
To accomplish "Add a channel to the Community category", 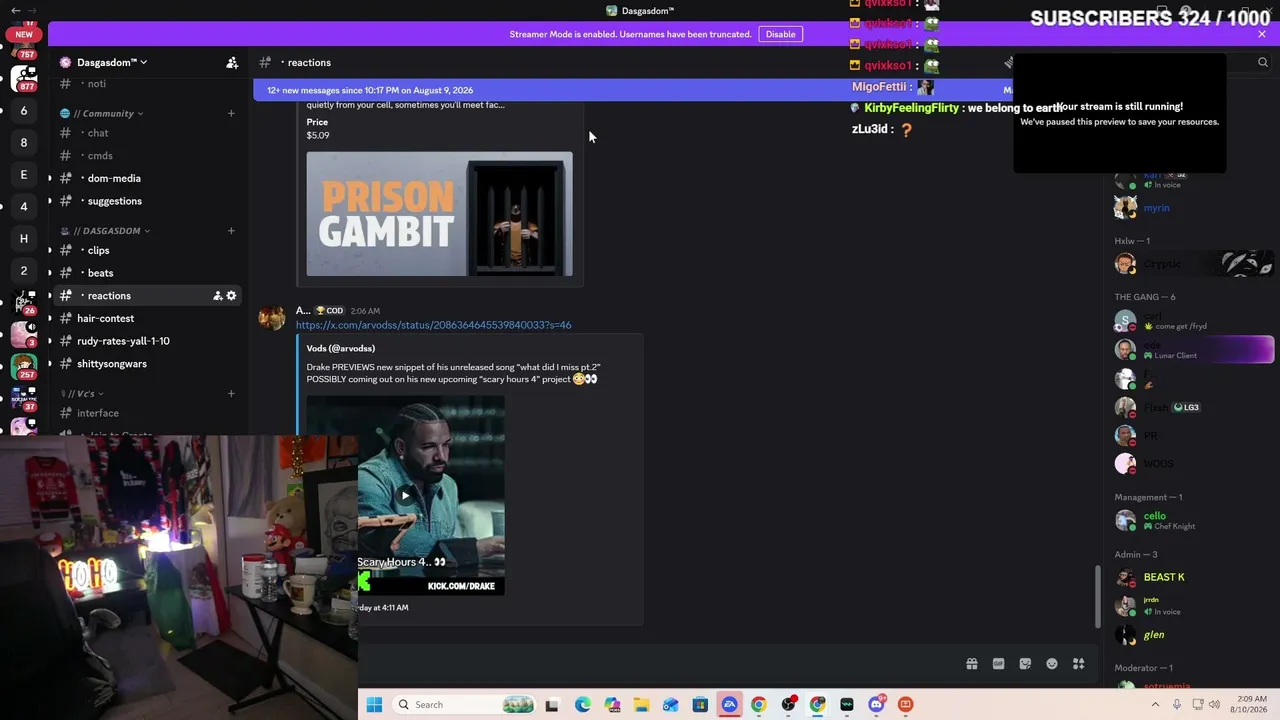I will tap(231, 113).
